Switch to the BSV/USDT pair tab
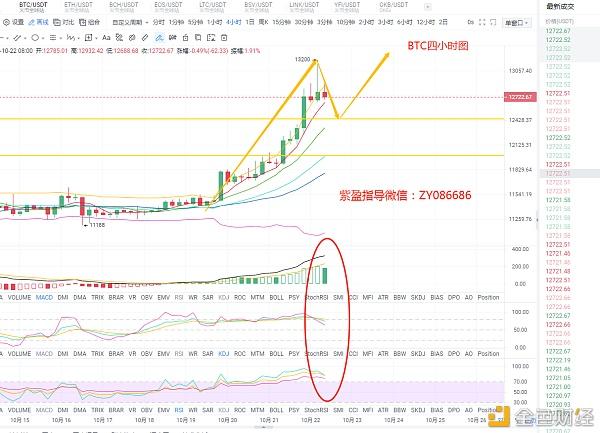The width and height of the screenshot is (600, 433). click(x=258, y=7)
